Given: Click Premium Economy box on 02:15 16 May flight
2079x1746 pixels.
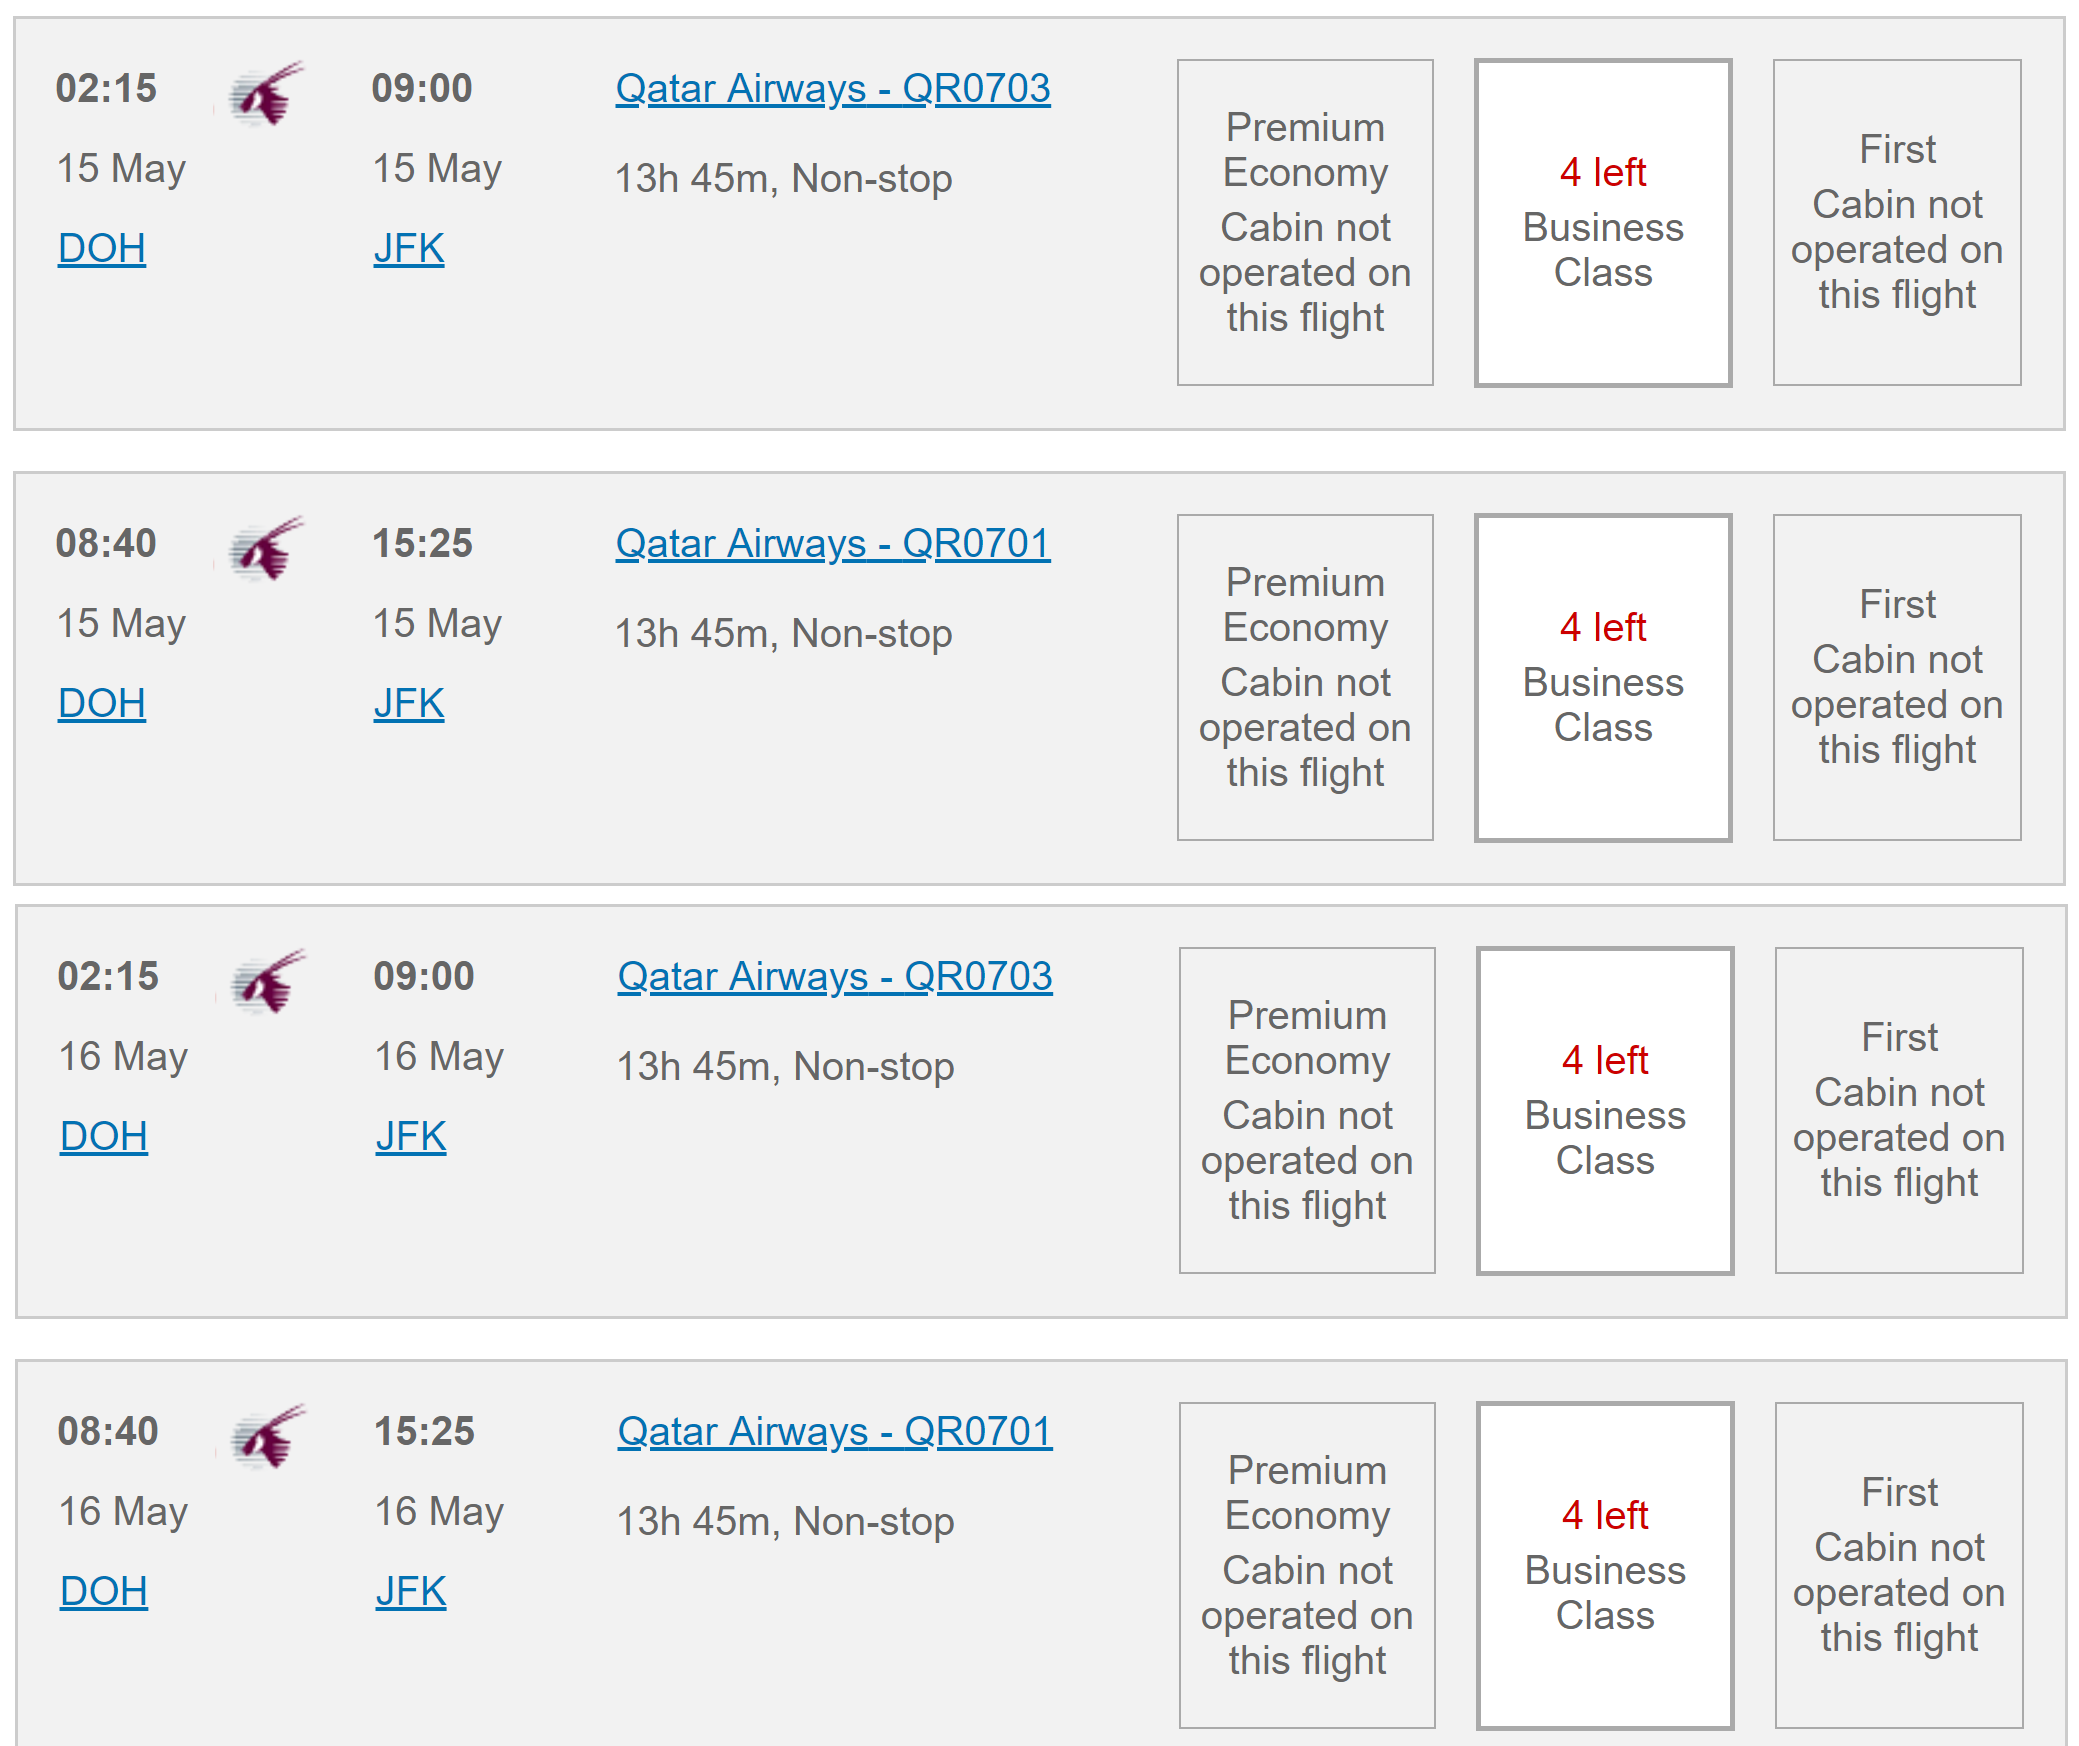Looking at the screenshot, I should [1307, 1111].
